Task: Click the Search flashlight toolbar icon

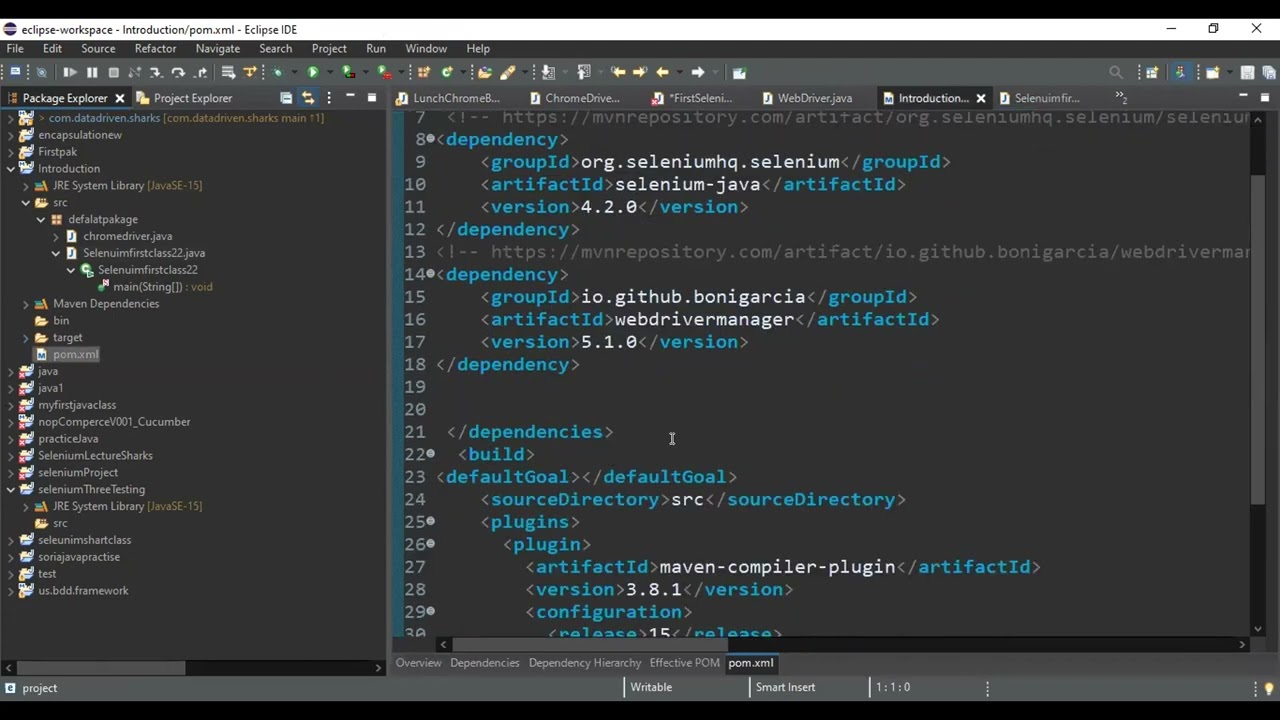Action: click(508, 72)
